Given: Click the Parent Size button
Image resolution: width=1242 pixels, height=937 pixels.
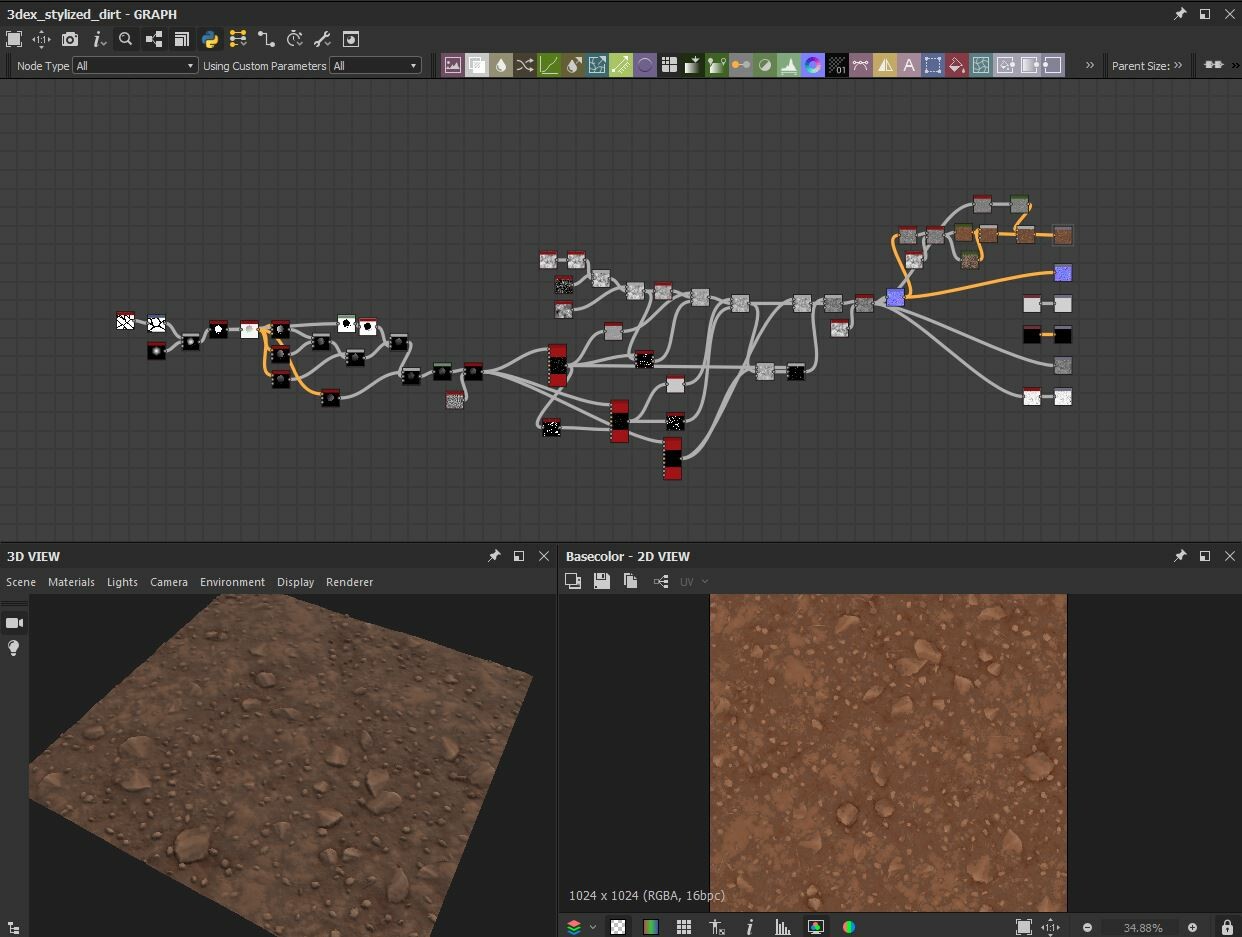Looking at the screenshot, I should pos(1148,65).
